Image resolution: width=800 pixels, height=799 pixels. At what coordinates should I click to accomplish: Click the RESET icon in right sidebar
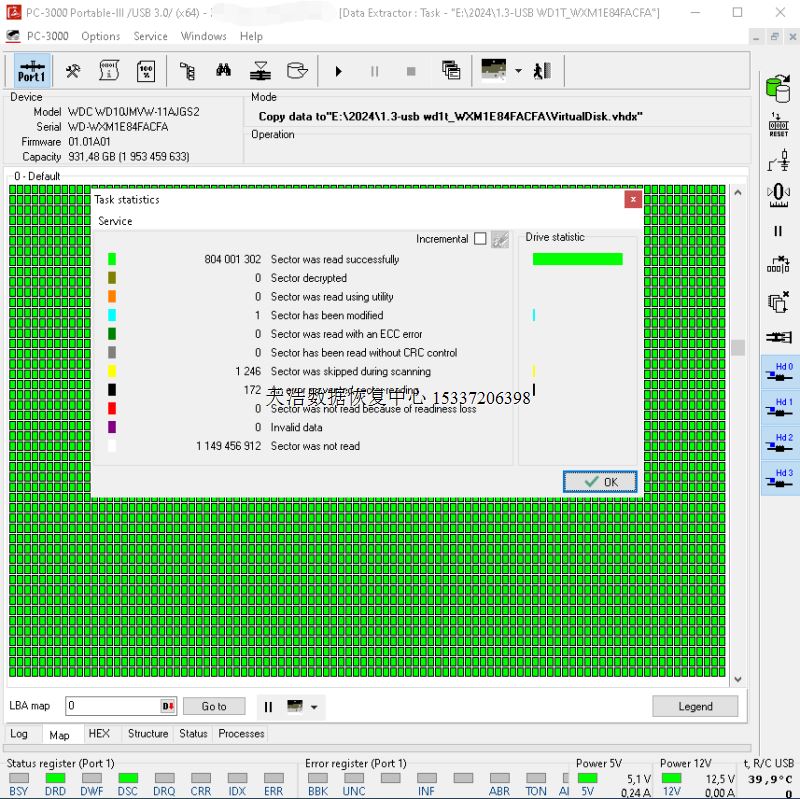click(778, 125)
